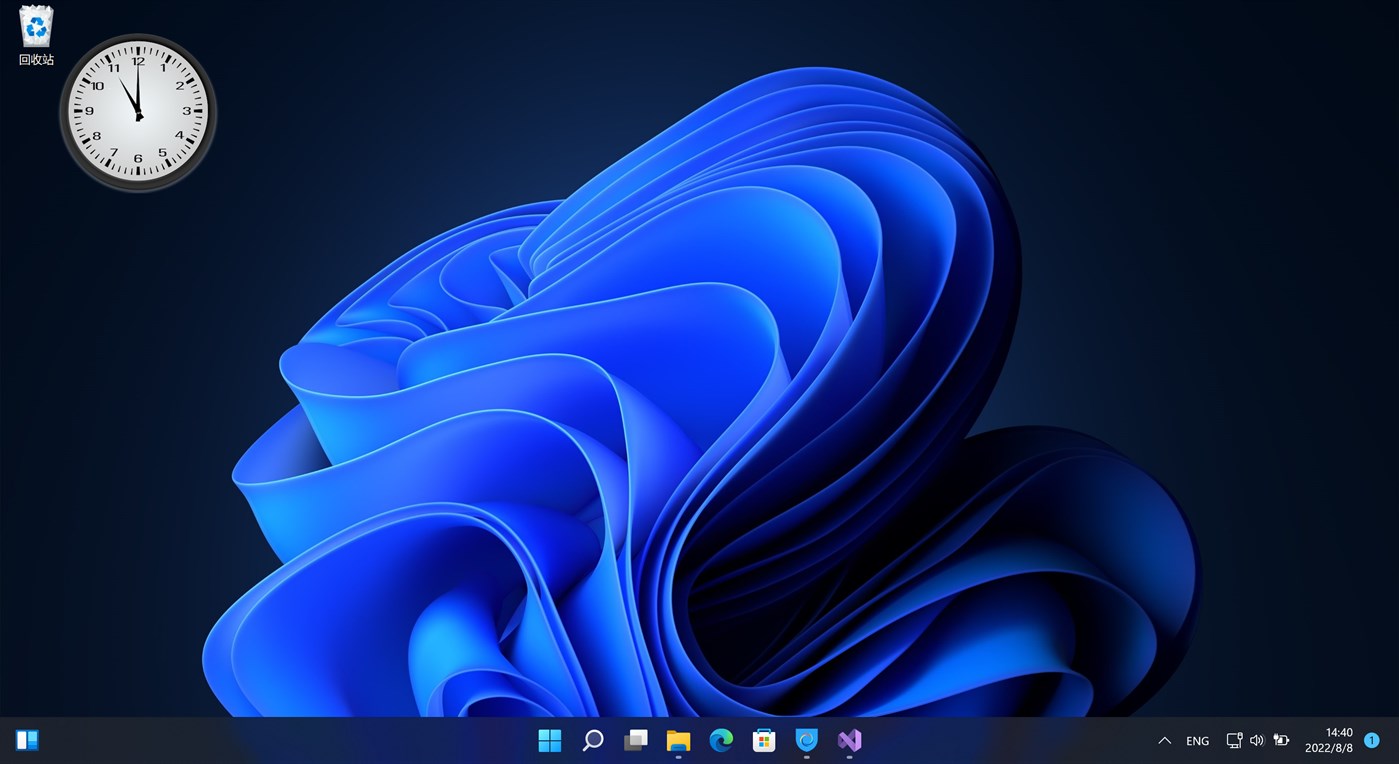Expand hidden system tray icons
The height and width of the screenshot is (764, 1399).
point(1164,740)
